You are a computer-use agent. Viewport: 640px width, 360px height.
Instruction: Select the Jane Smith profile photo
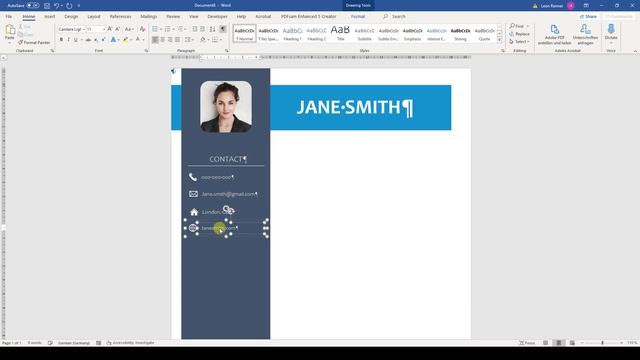[226, 107]
